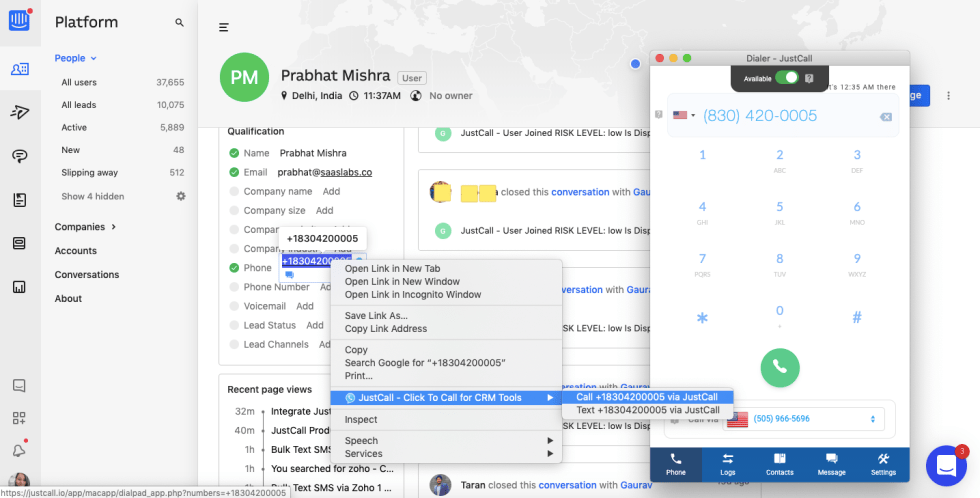Click the empty circle beside Voicemail
This screenshot has width=980, height=498.
click(x=234, y=306)
